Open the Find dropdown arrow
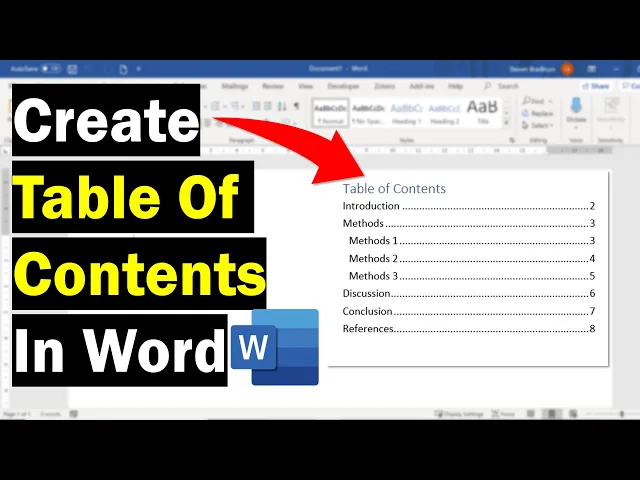The image size is (640, 480). 550,101
